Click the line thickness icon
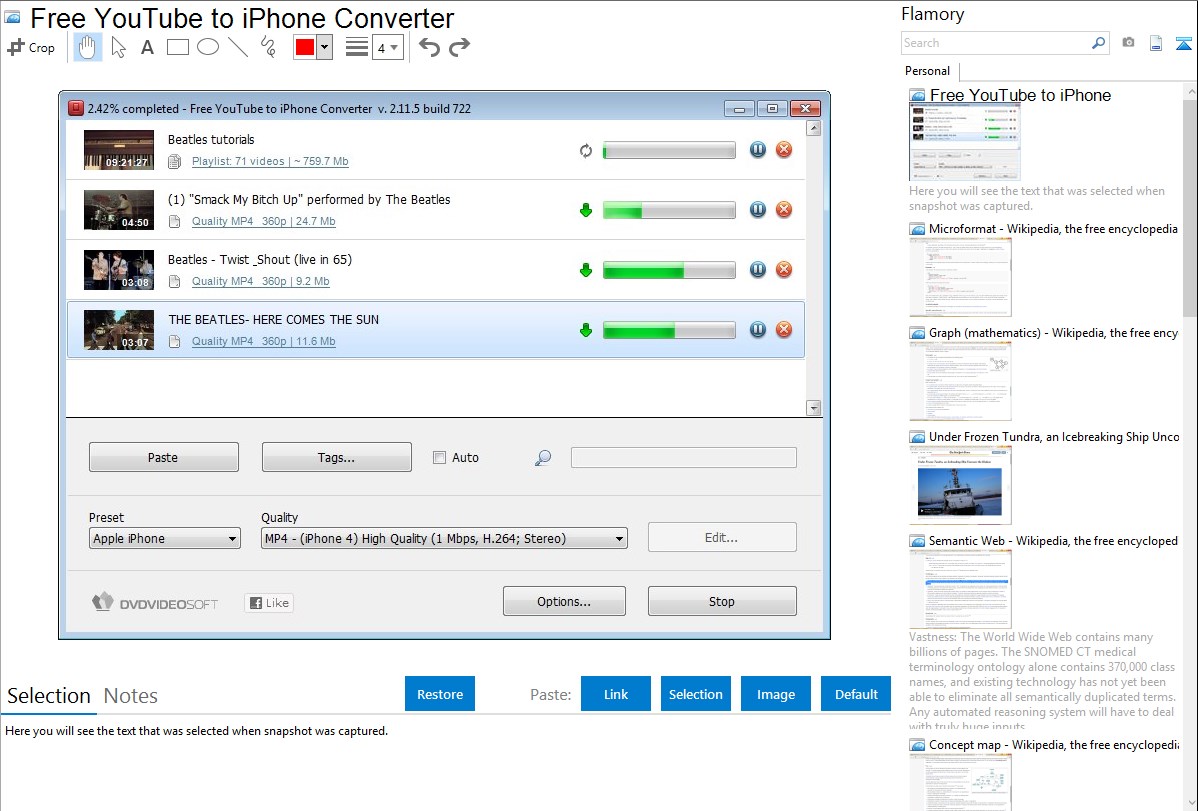This screenshot has width=1198, height=811. [357, 47]
